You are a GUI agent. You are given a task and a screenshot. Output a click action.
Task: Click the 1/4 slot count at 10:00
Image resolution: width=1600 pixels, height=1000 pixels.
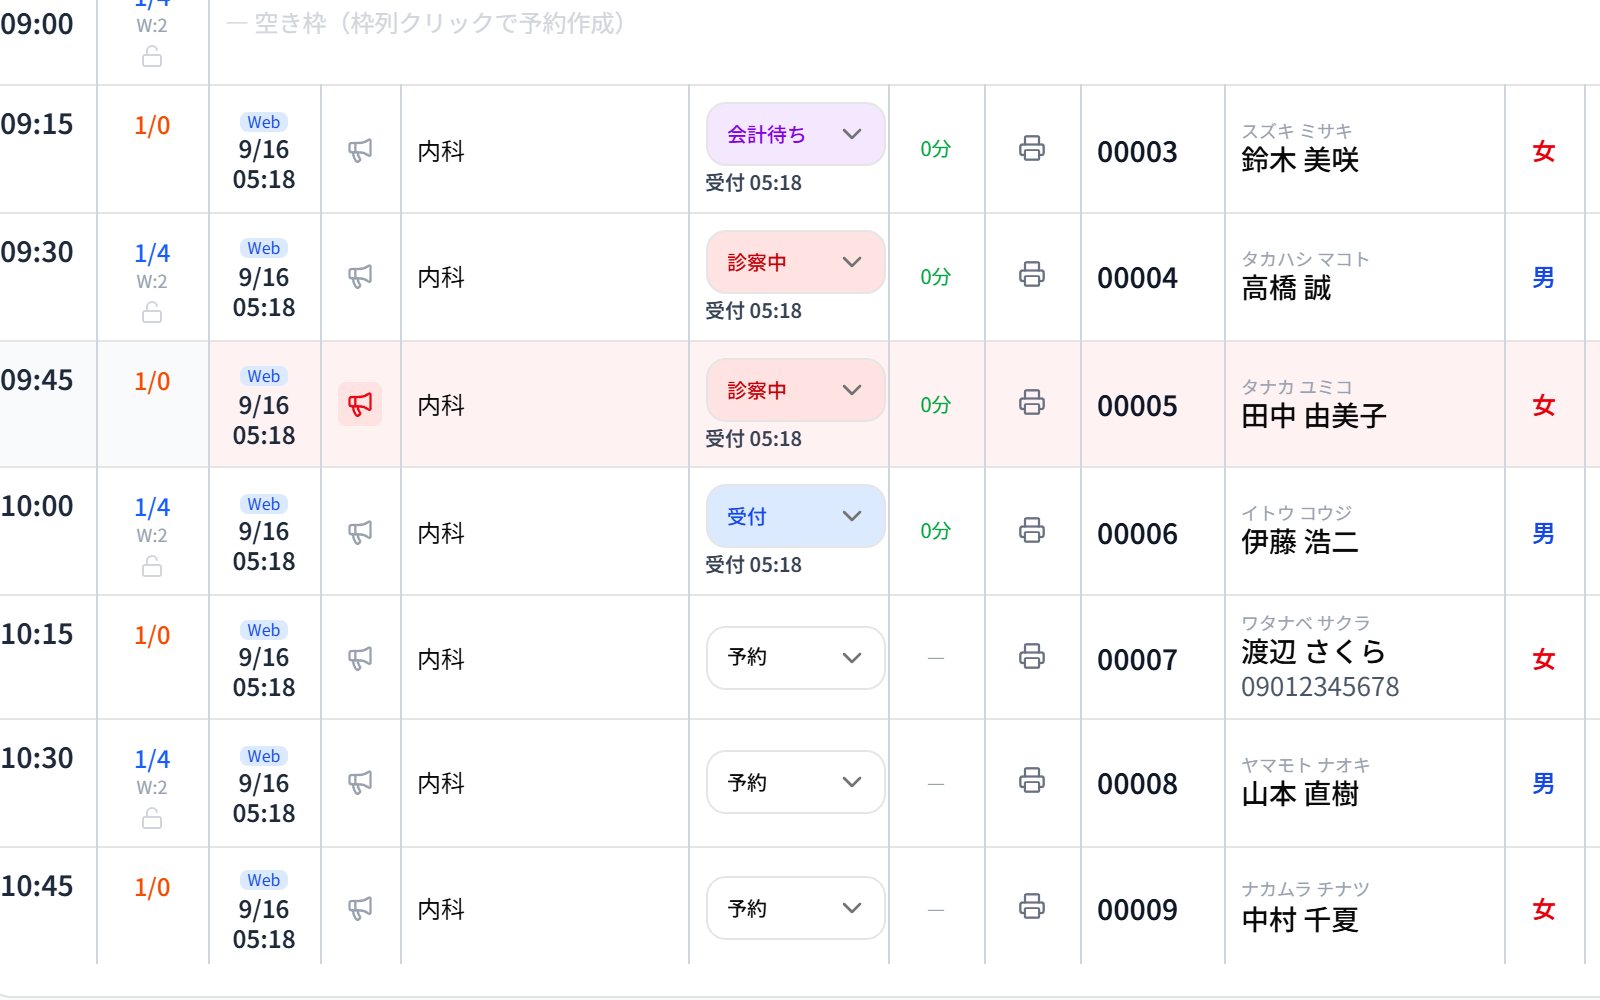tap(152, 507)
